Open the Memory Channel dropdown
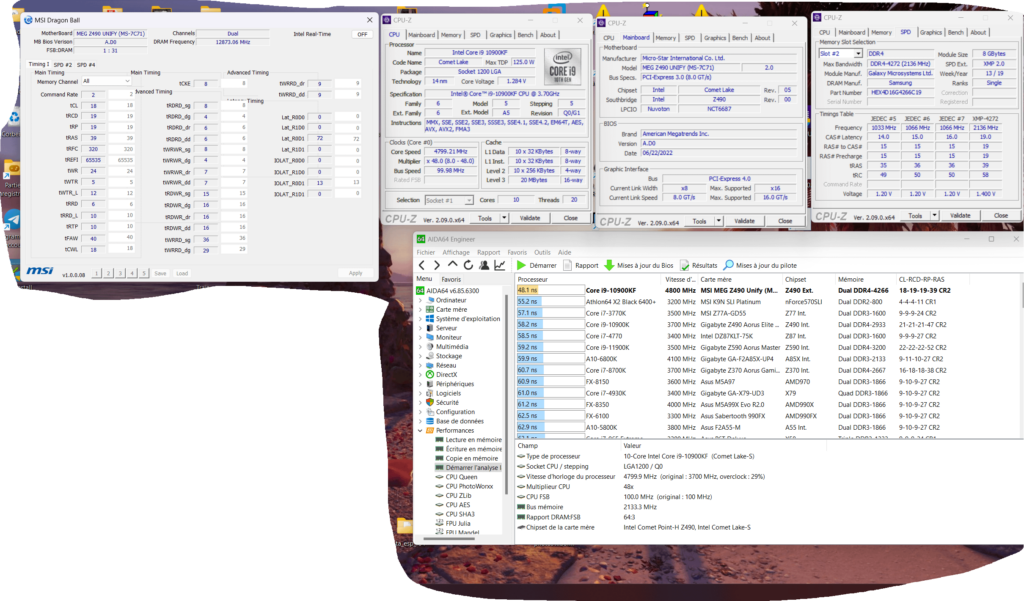 pos(106,81)
